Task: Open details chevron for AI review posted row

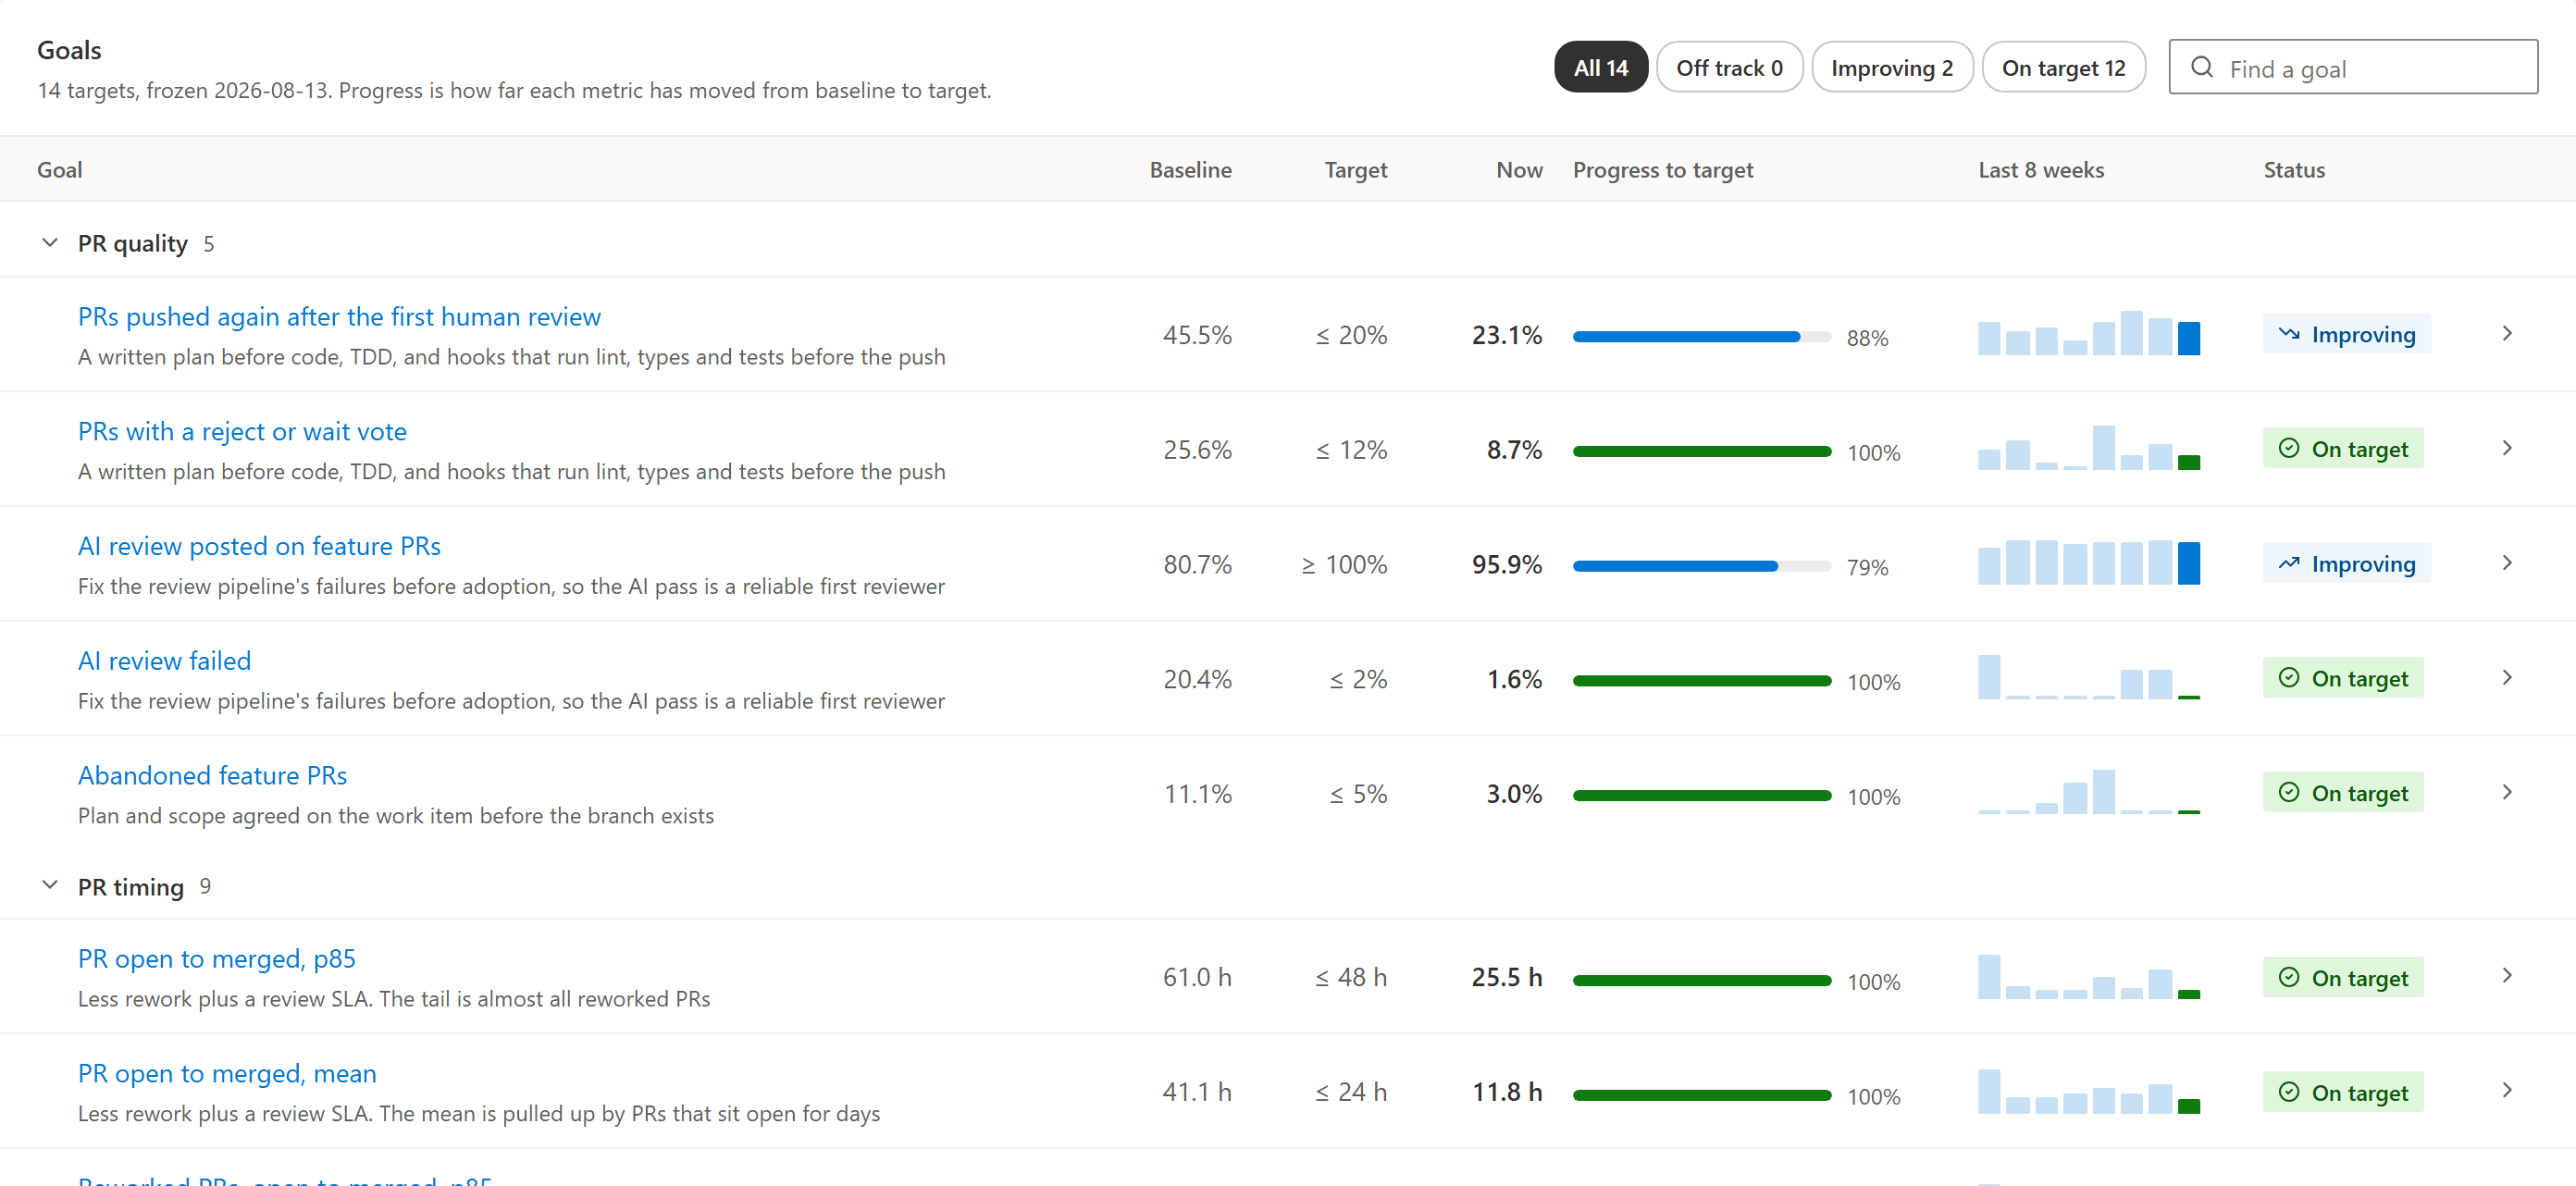Action: [x=2507, y=563]
